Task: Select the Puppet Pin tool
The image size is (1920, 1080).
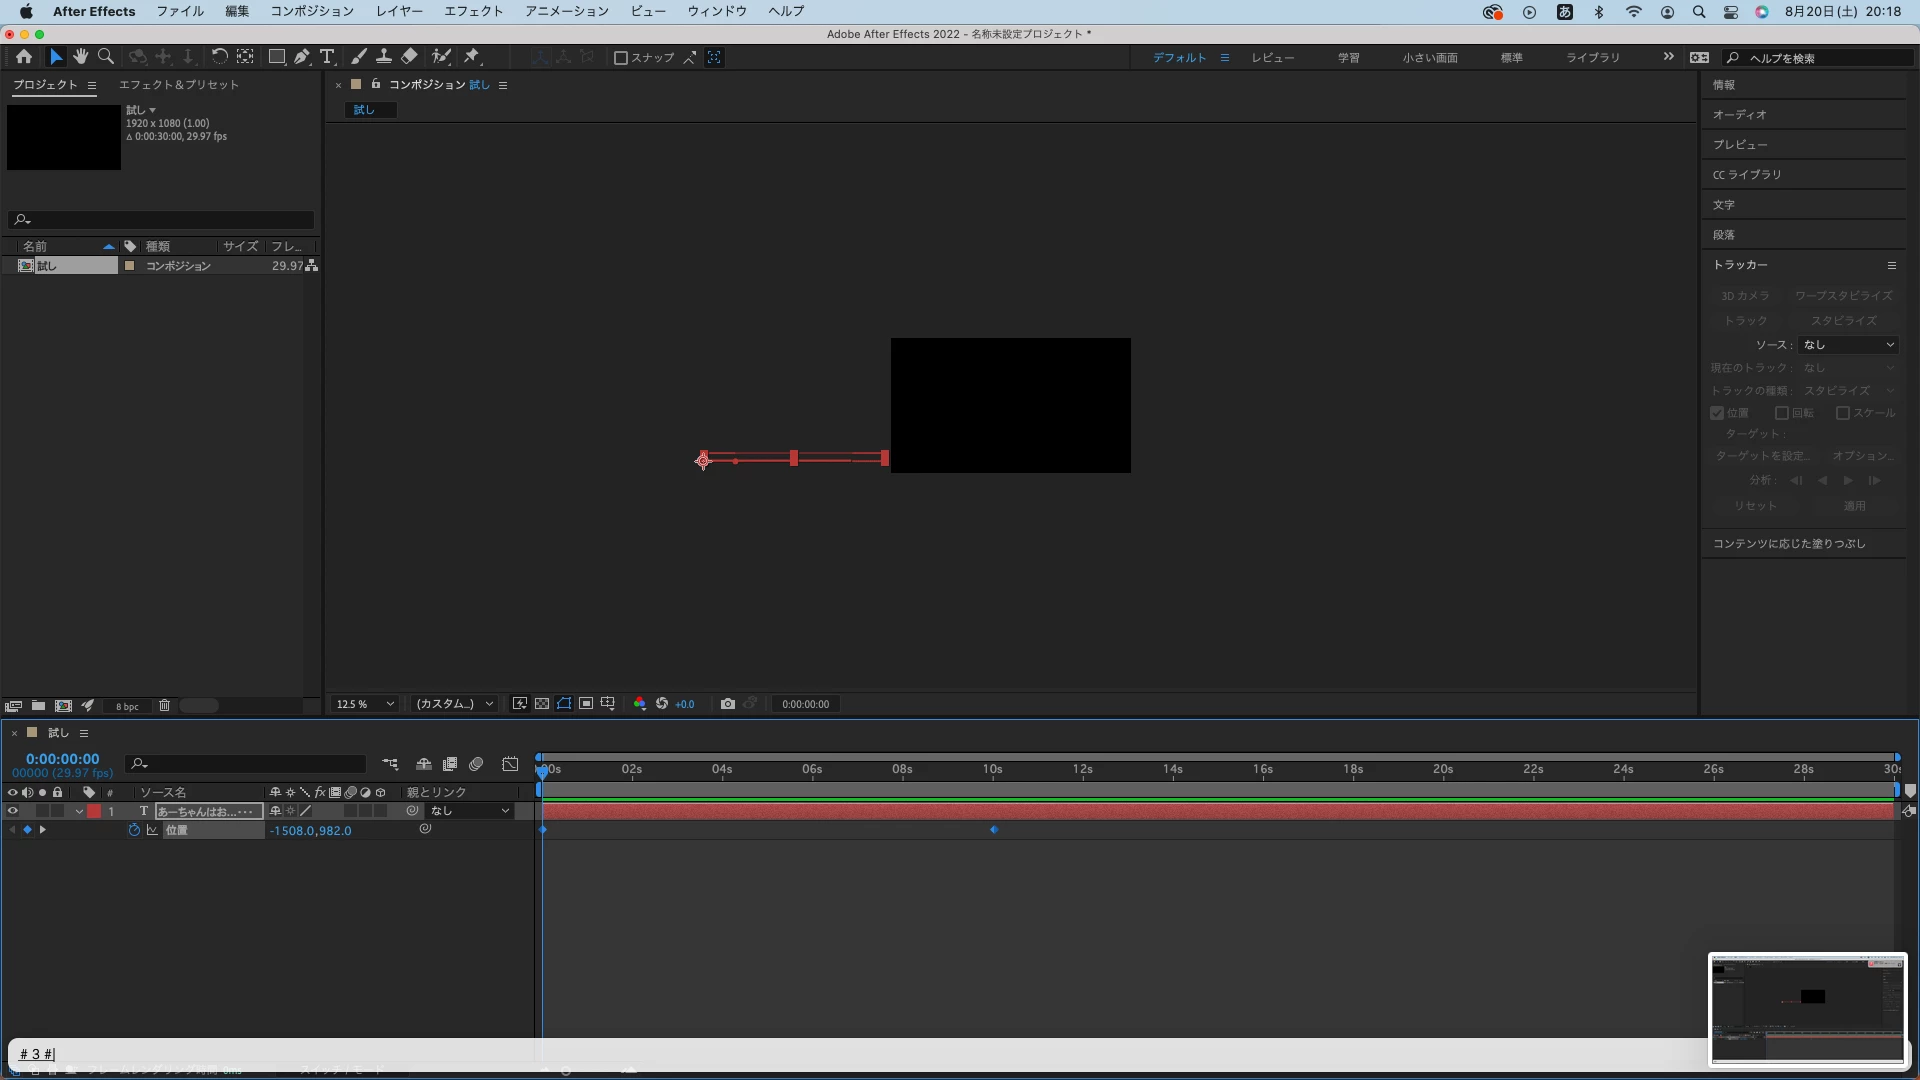Action: coord(473,57)
